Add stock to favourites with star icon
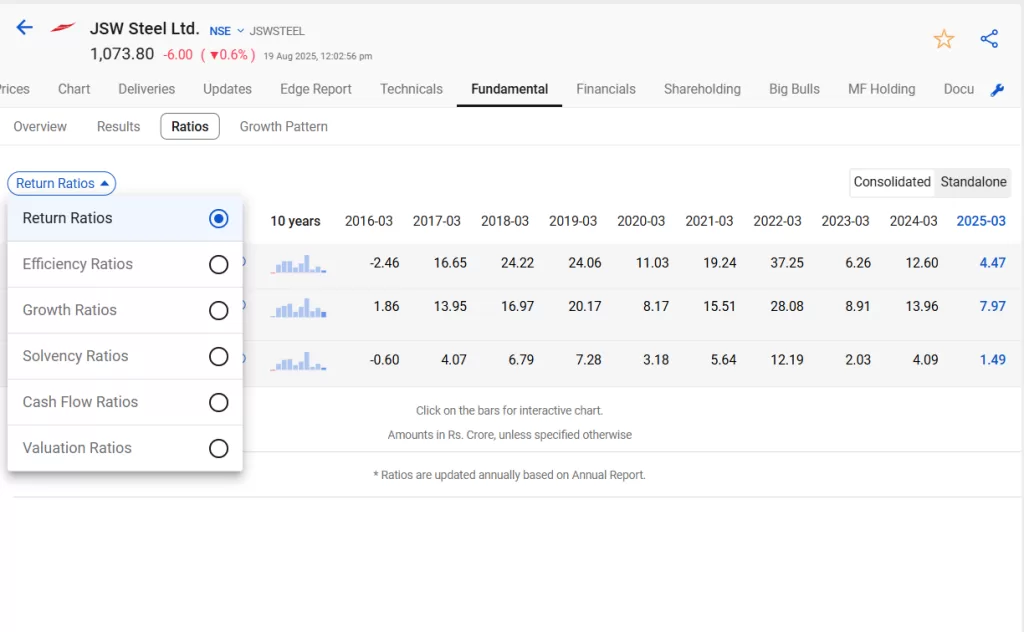The image size is (1024, 632). click(x=944, y=39)
